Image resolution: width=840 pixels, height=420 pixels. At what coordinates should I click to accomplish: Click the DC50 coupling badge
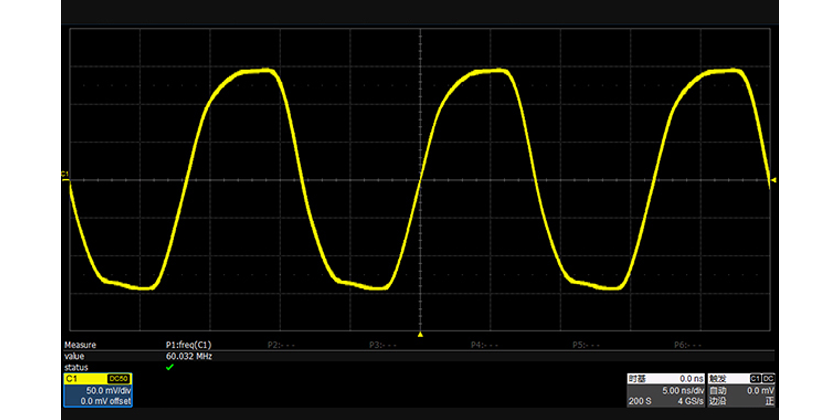pyautogui.click(x=118, y=379)
